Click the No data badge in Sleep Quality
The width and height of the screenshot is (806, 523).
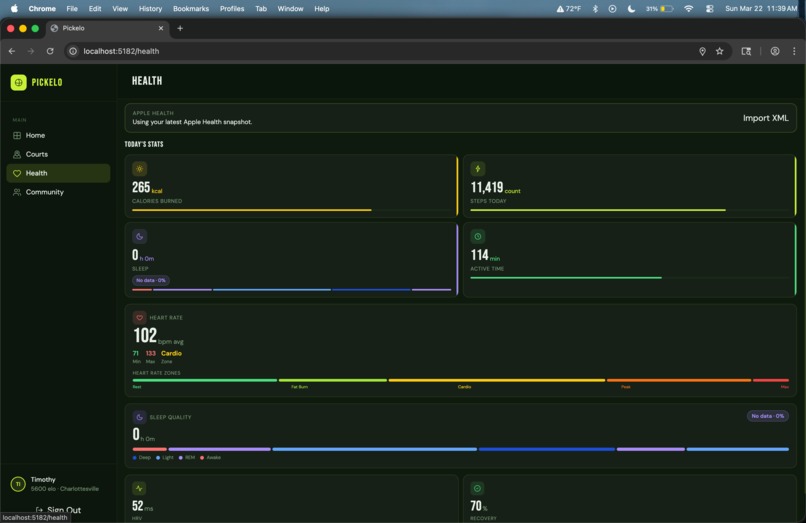tap(767, 416)
